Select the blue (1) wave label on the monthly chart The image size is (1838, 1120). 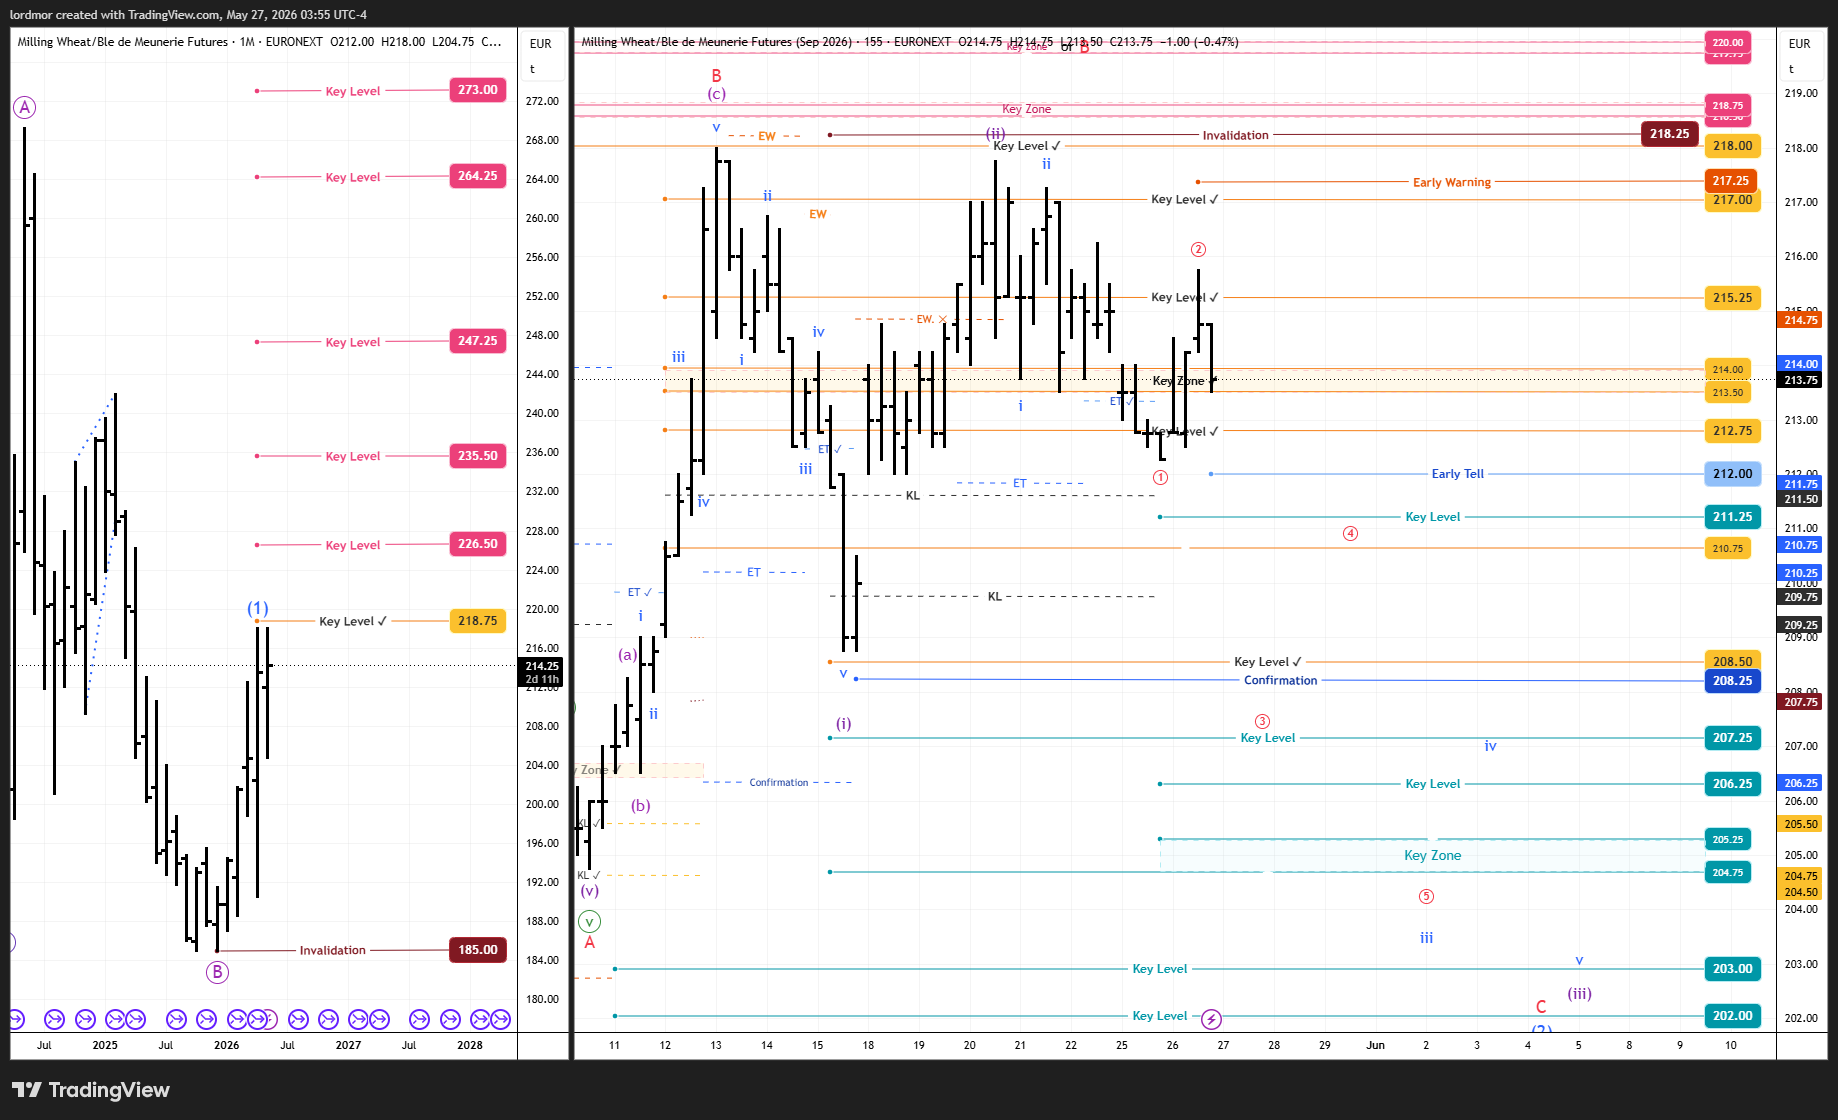coord(258,608)
